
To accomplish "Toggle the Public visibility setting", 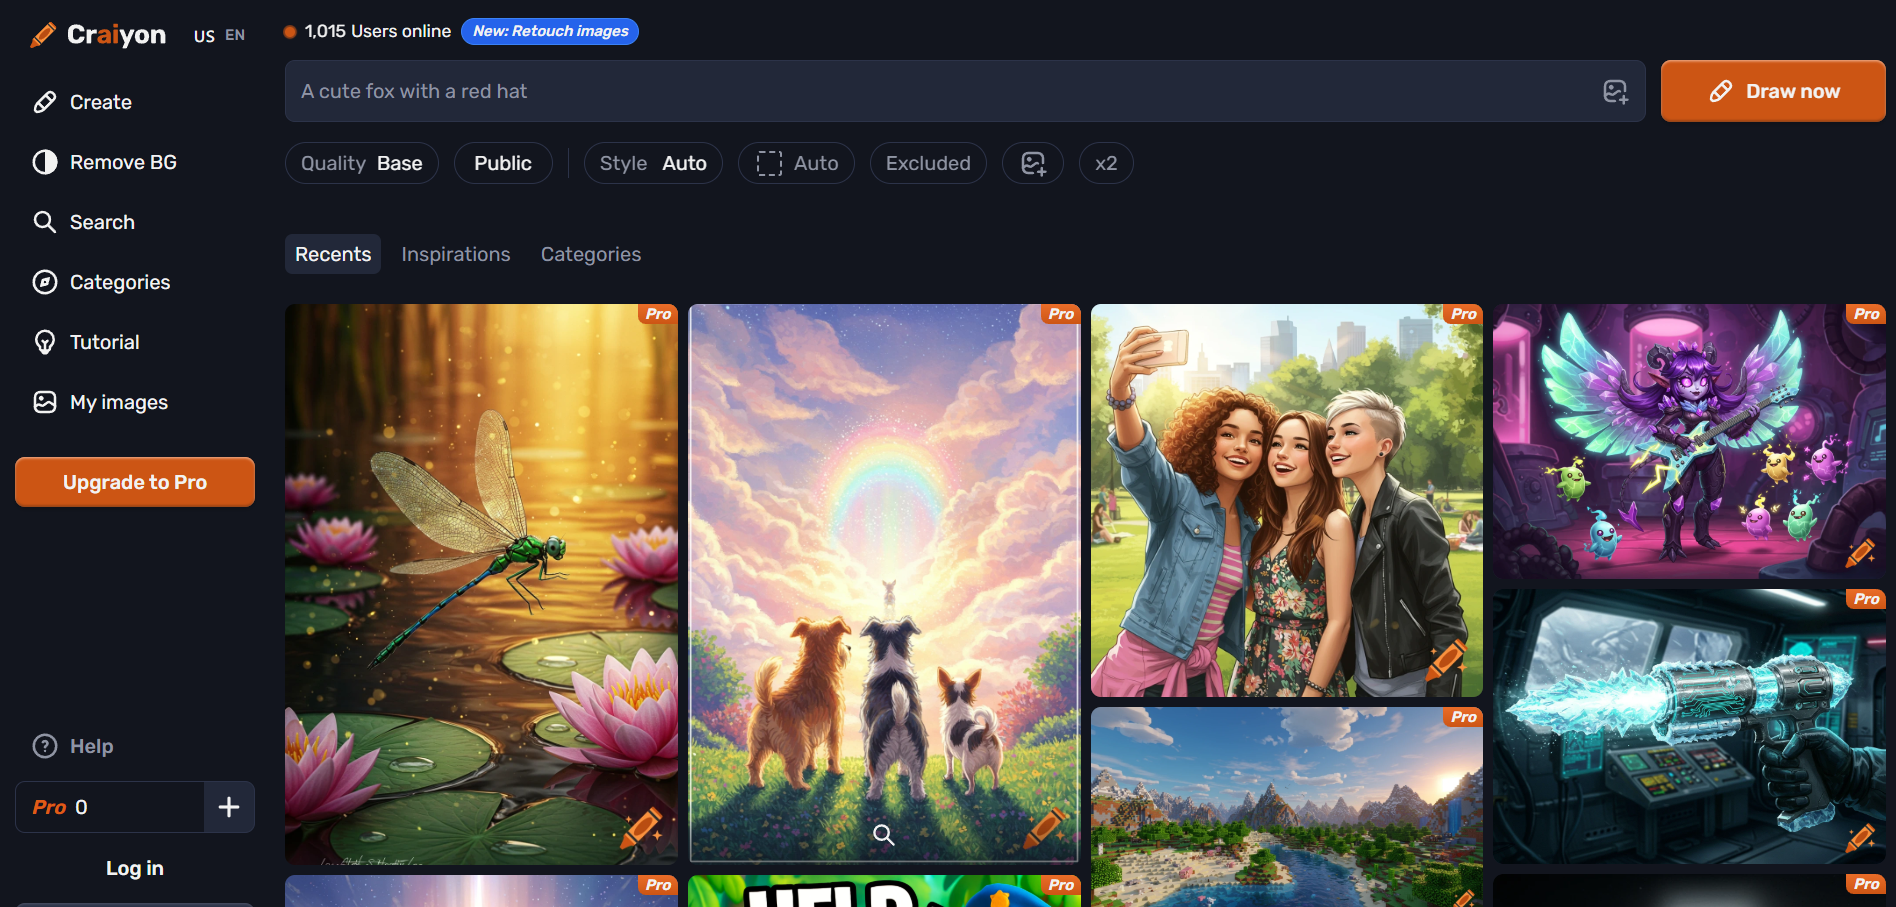I will 502,163.
